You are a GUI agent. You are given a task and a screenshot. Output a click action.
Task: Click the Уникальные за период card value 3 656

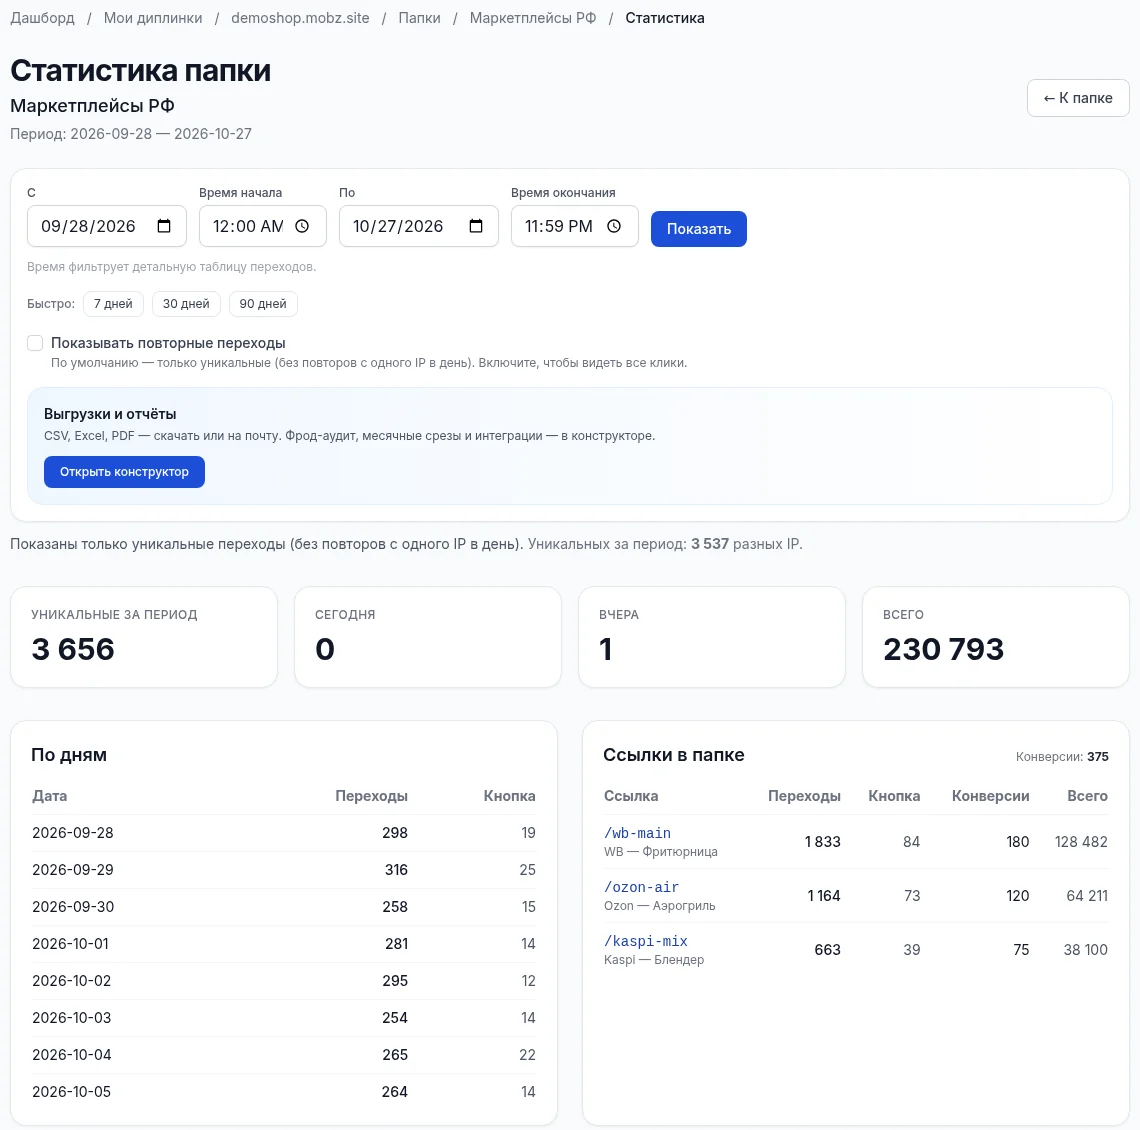point(73,649)
